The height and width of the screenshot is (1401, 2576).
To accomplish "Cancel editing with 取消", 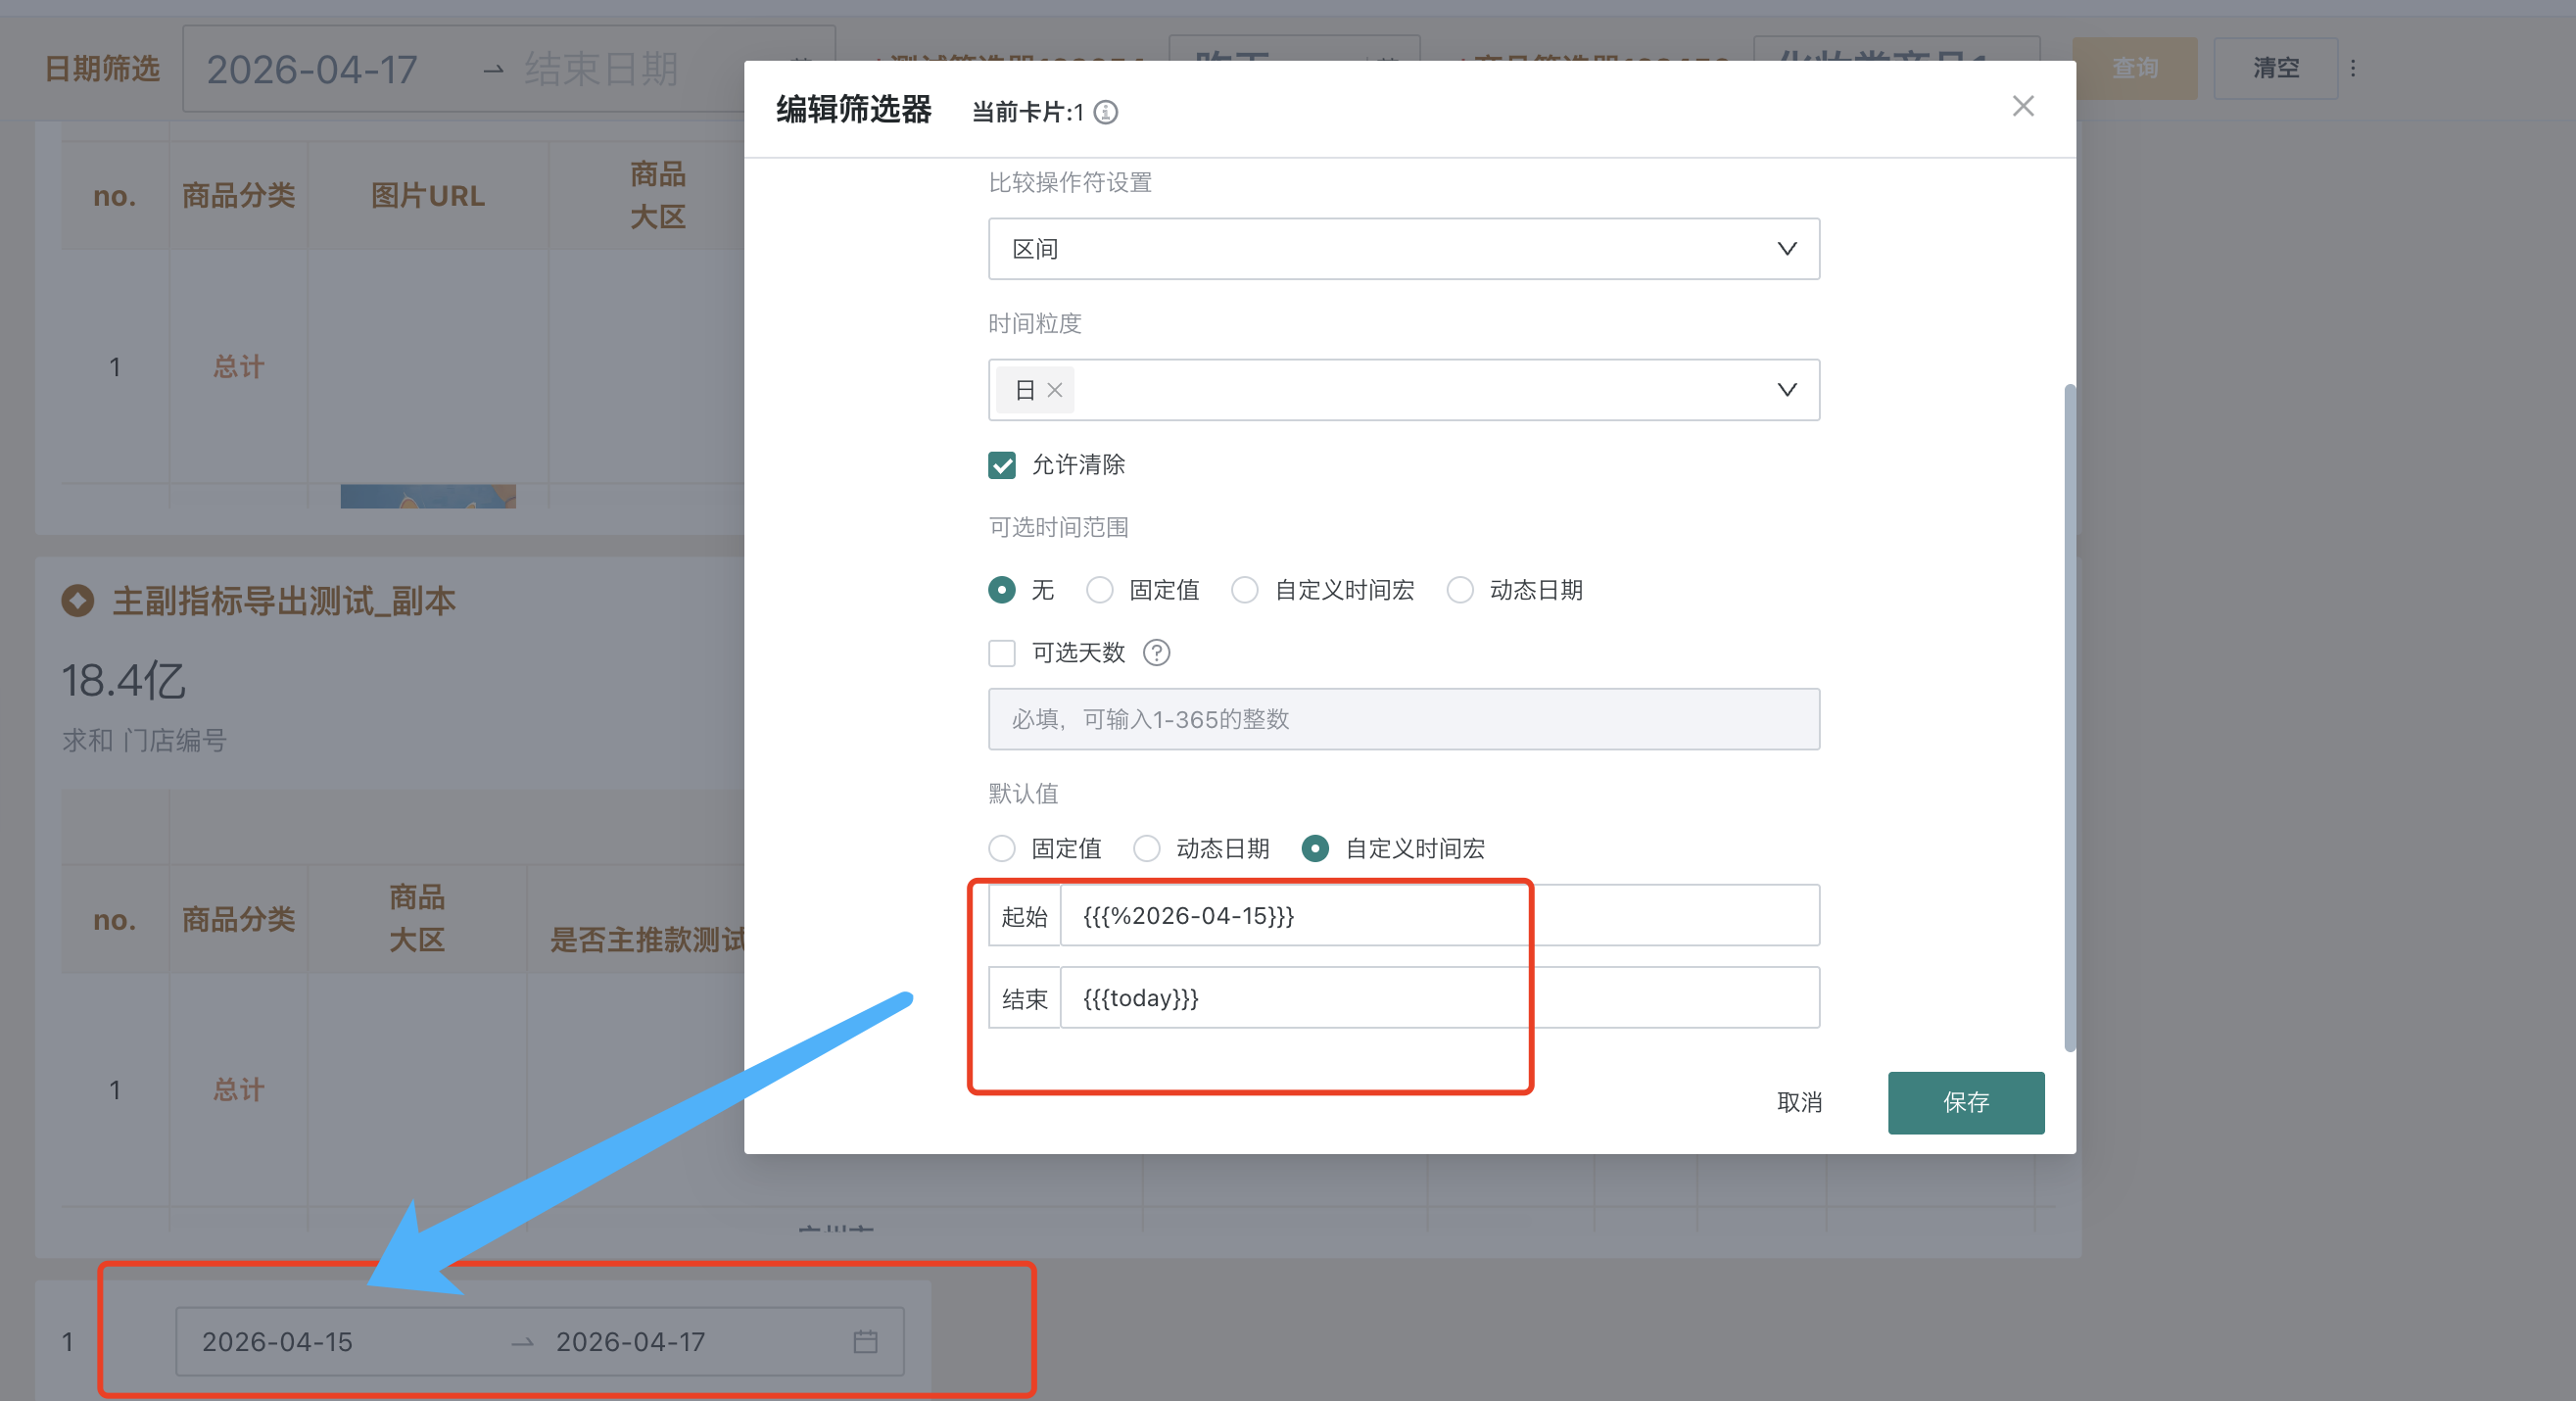I will coord(1799,1103).
